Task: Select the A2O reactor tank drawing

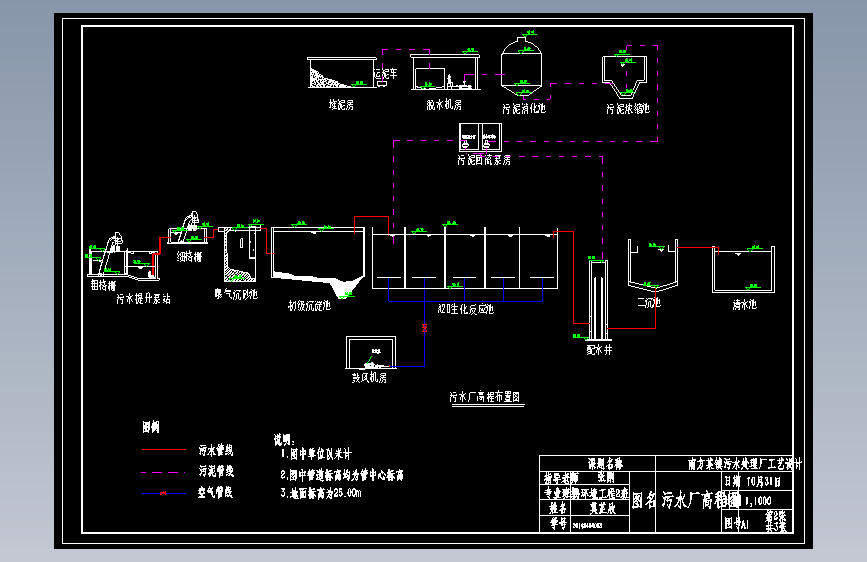Action: 464,259
